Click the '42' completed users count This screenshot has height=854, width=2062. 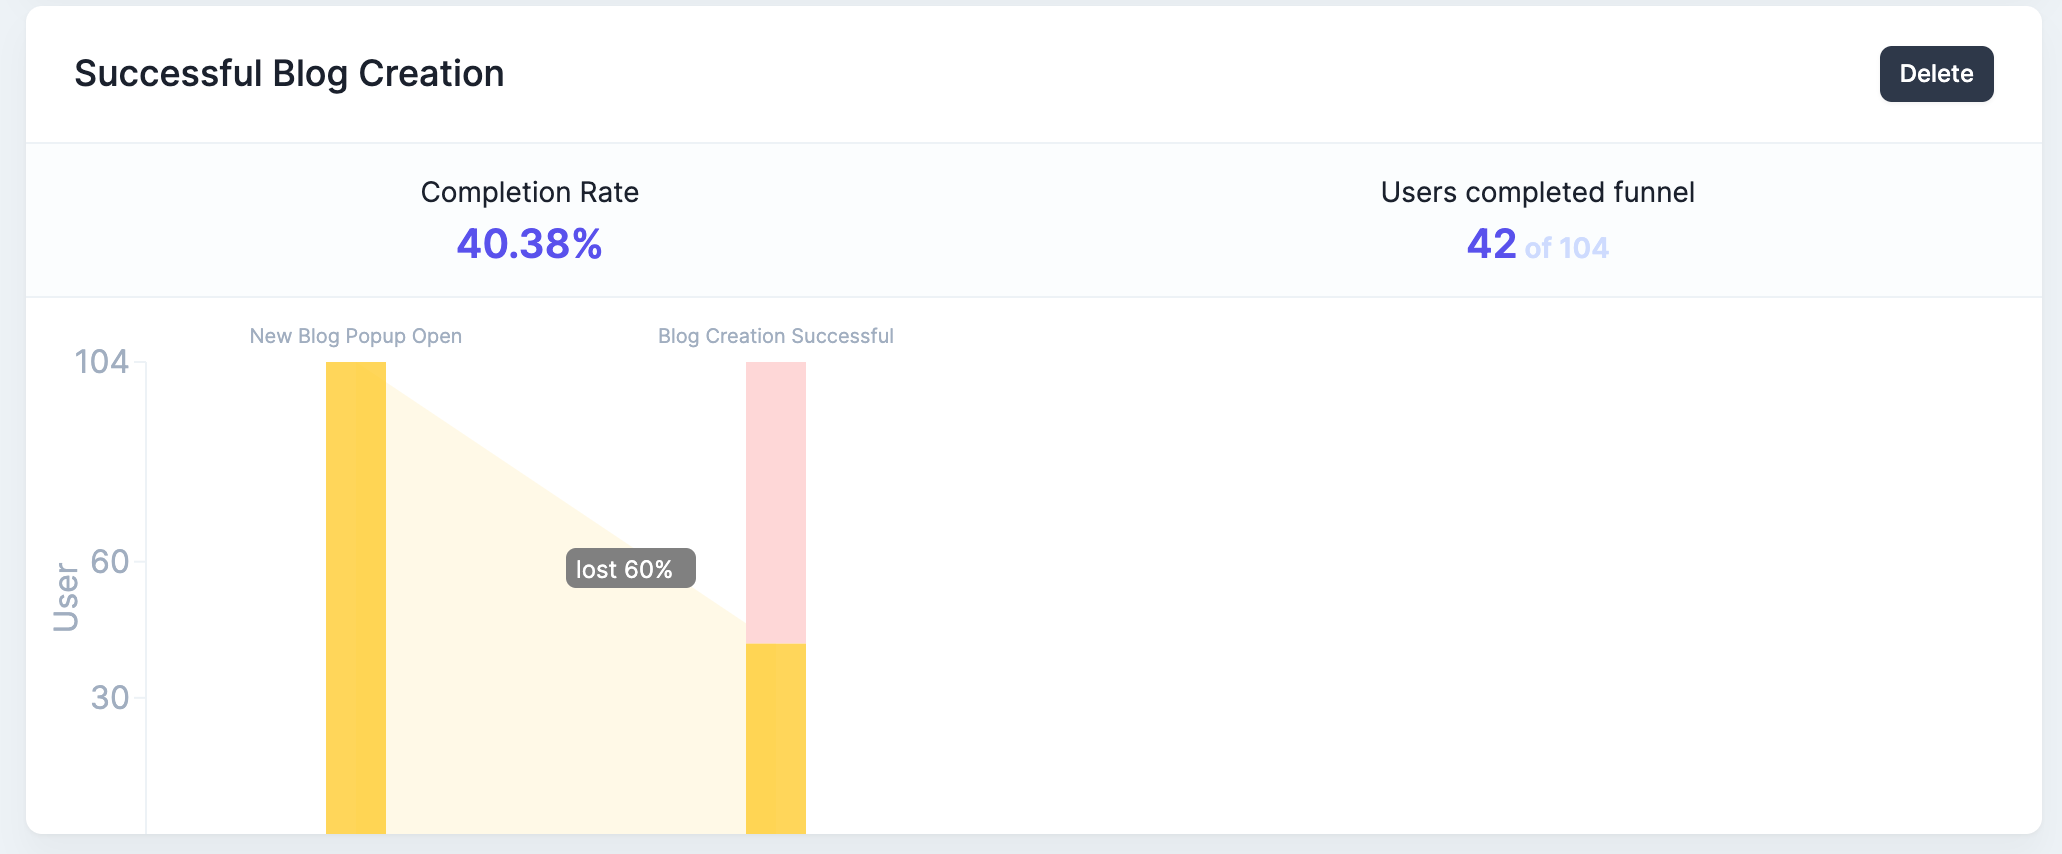tap(1491, 244)
